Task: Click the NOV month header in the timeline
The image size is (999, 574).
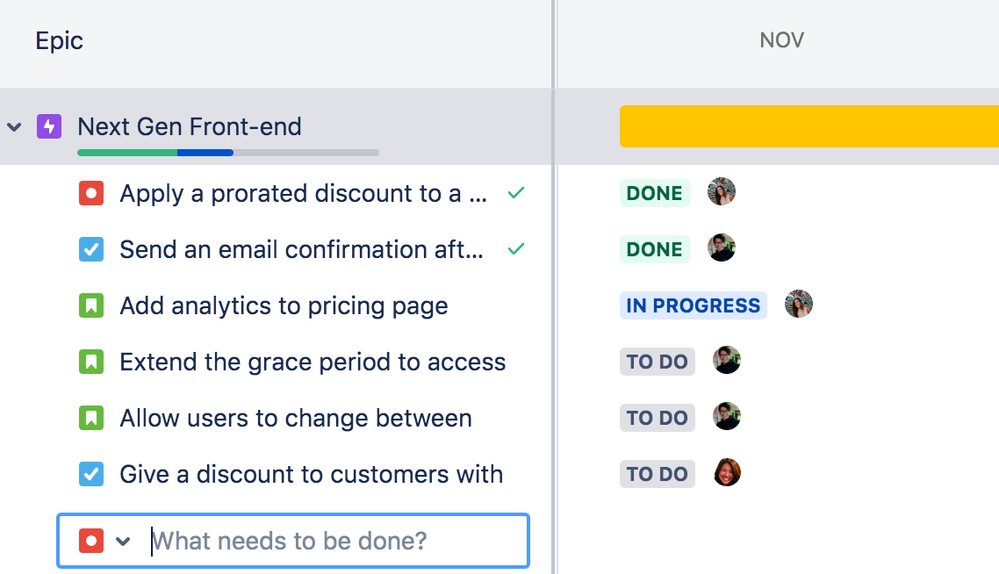Action: click(781, 41)
